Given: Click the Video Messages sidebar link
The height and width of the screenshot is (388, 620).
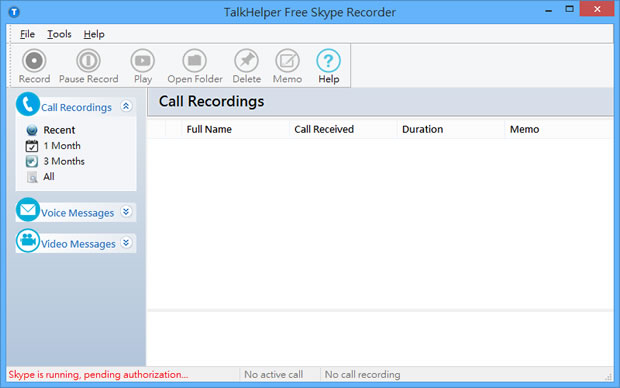Looking at the screenshot, I should pos(78,244).
